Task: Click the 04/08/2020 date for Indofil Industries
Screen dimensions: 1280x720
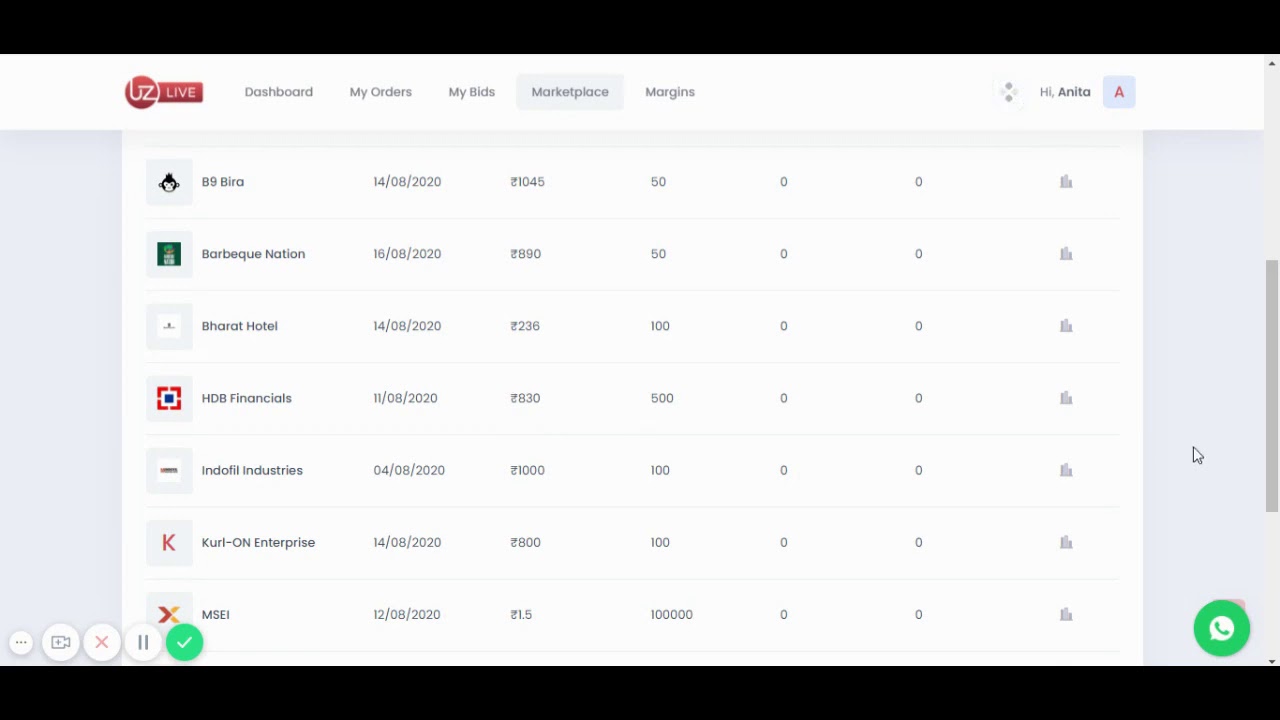Action: [409, 470]
